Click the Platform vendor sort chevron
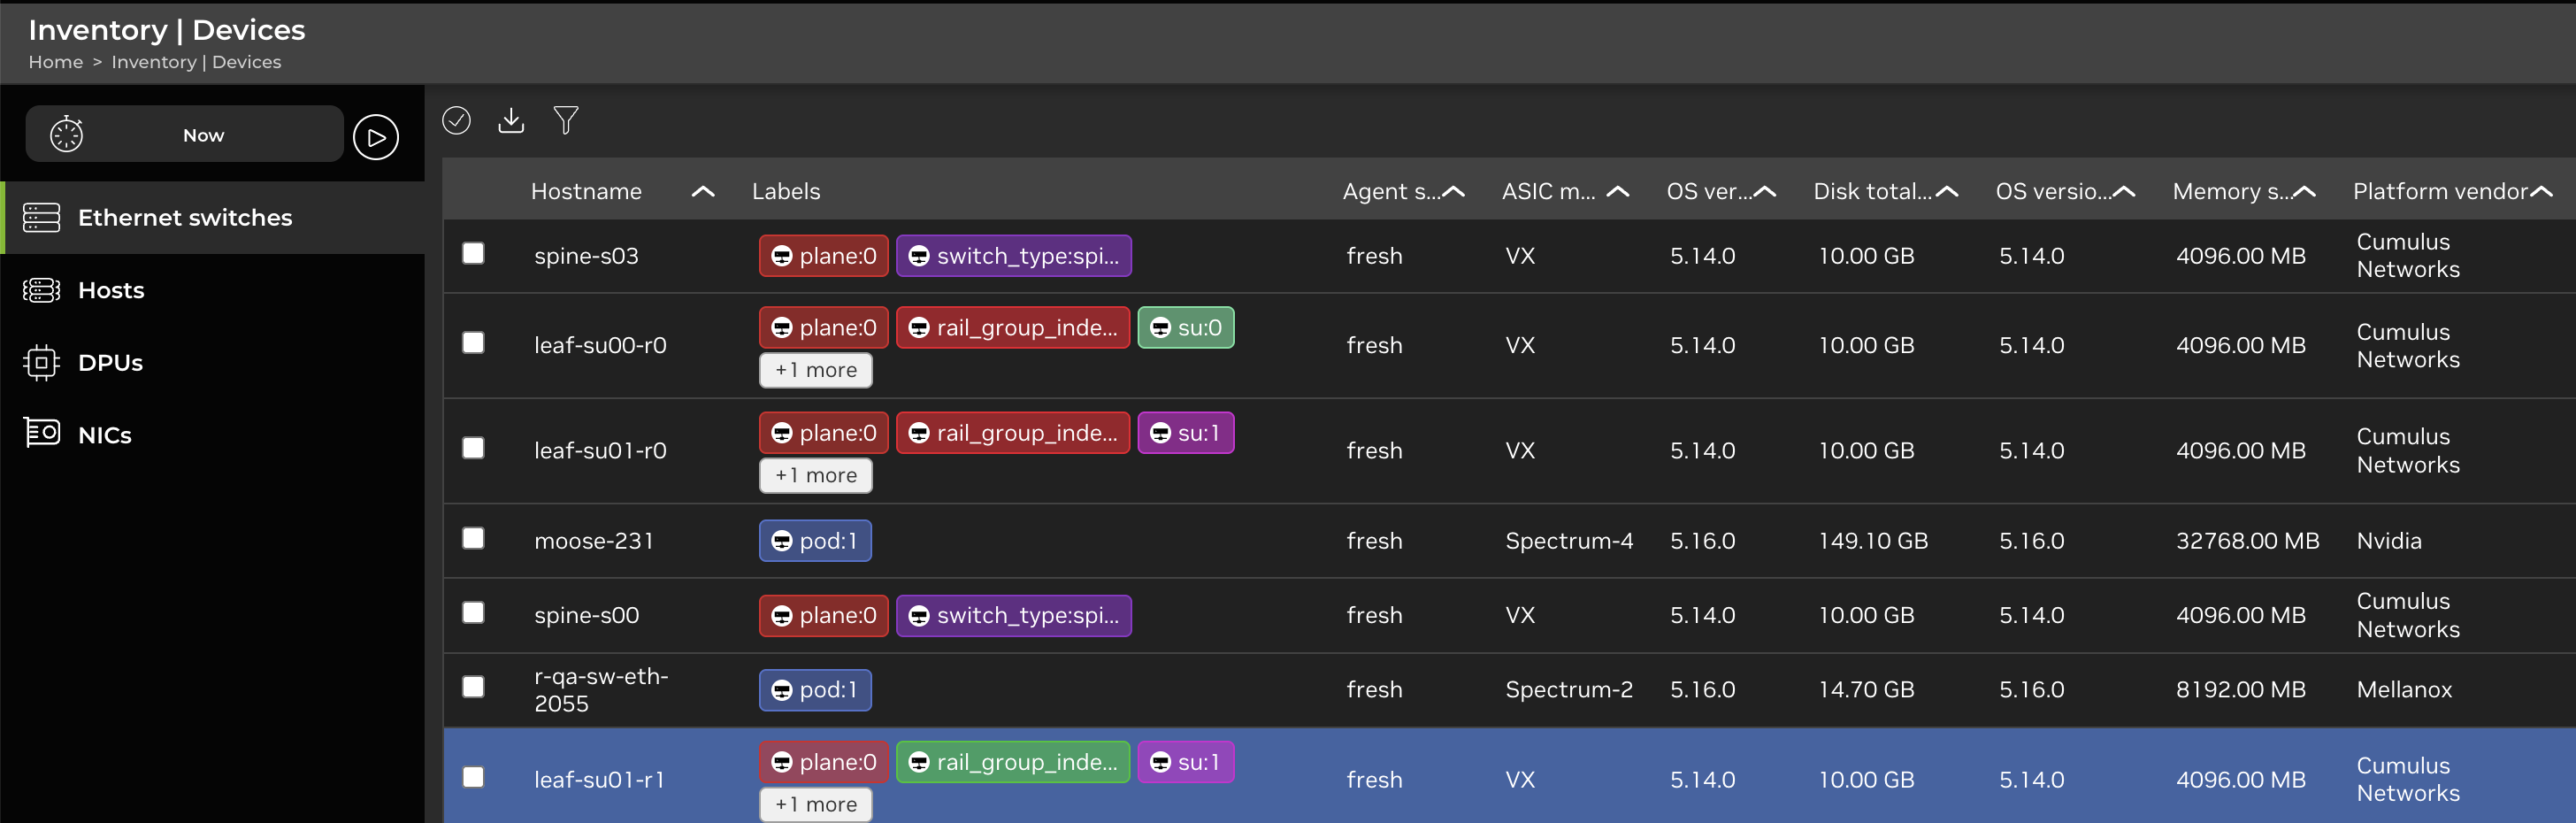This screenshot has width=2576, height=823. click(x=2540, y=192)
